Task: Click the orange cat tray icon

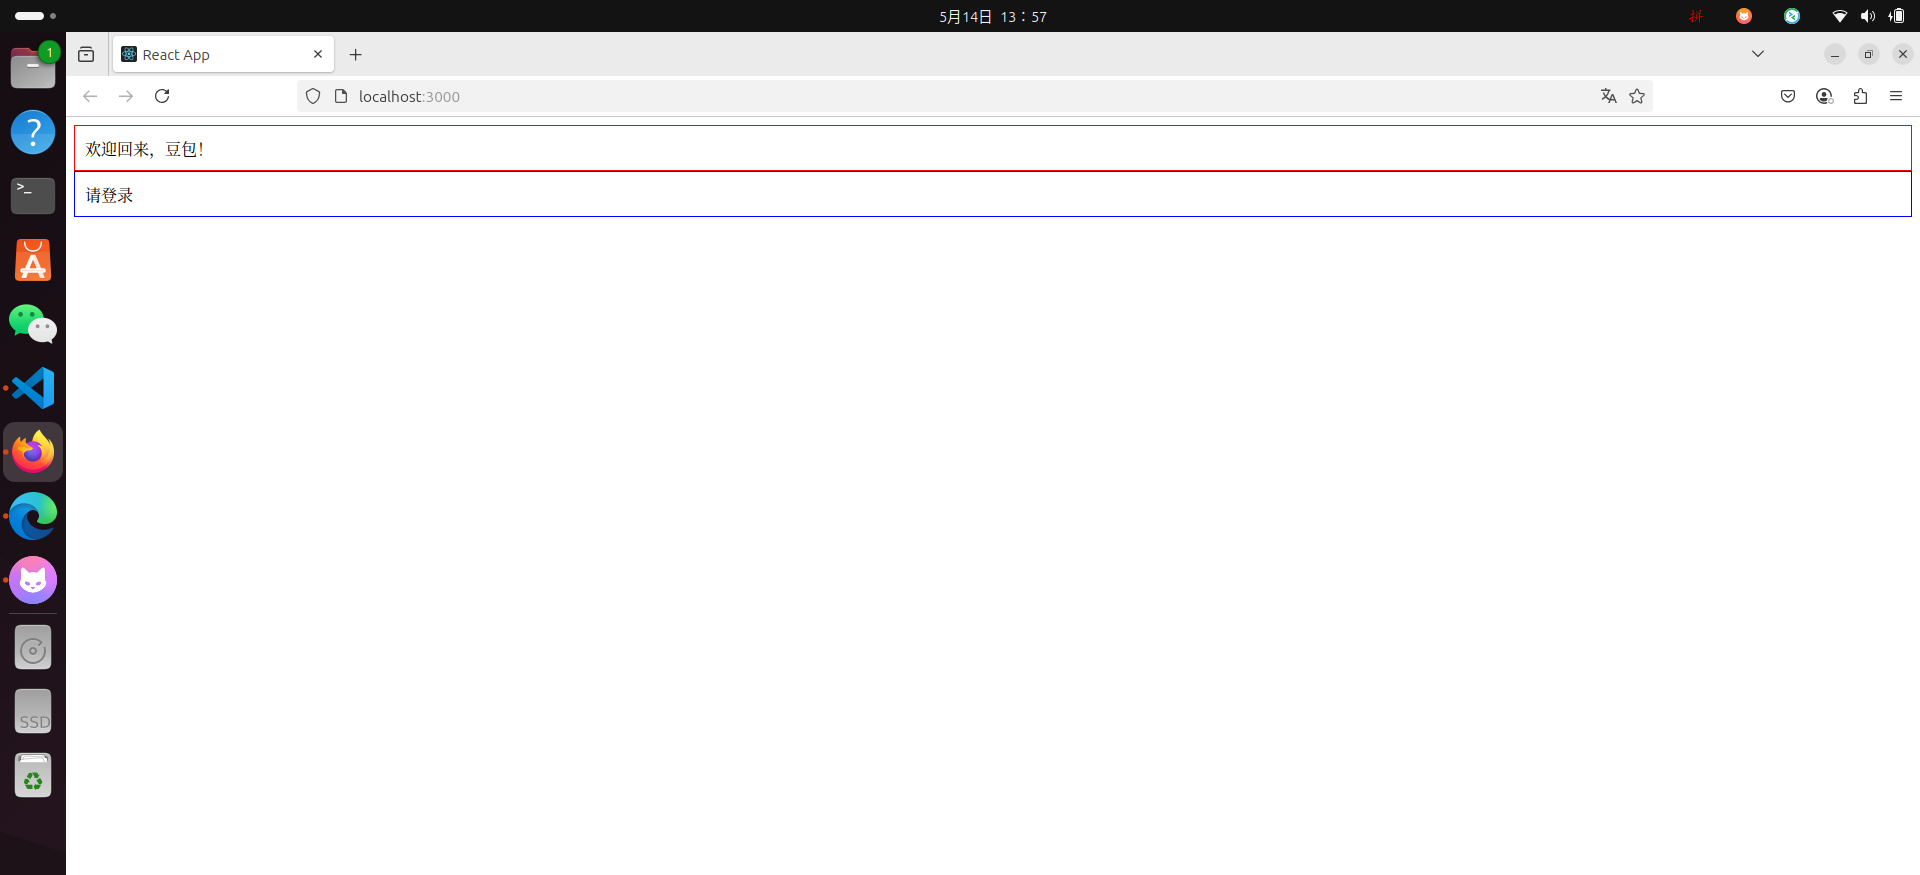Action: [1744, 16]
